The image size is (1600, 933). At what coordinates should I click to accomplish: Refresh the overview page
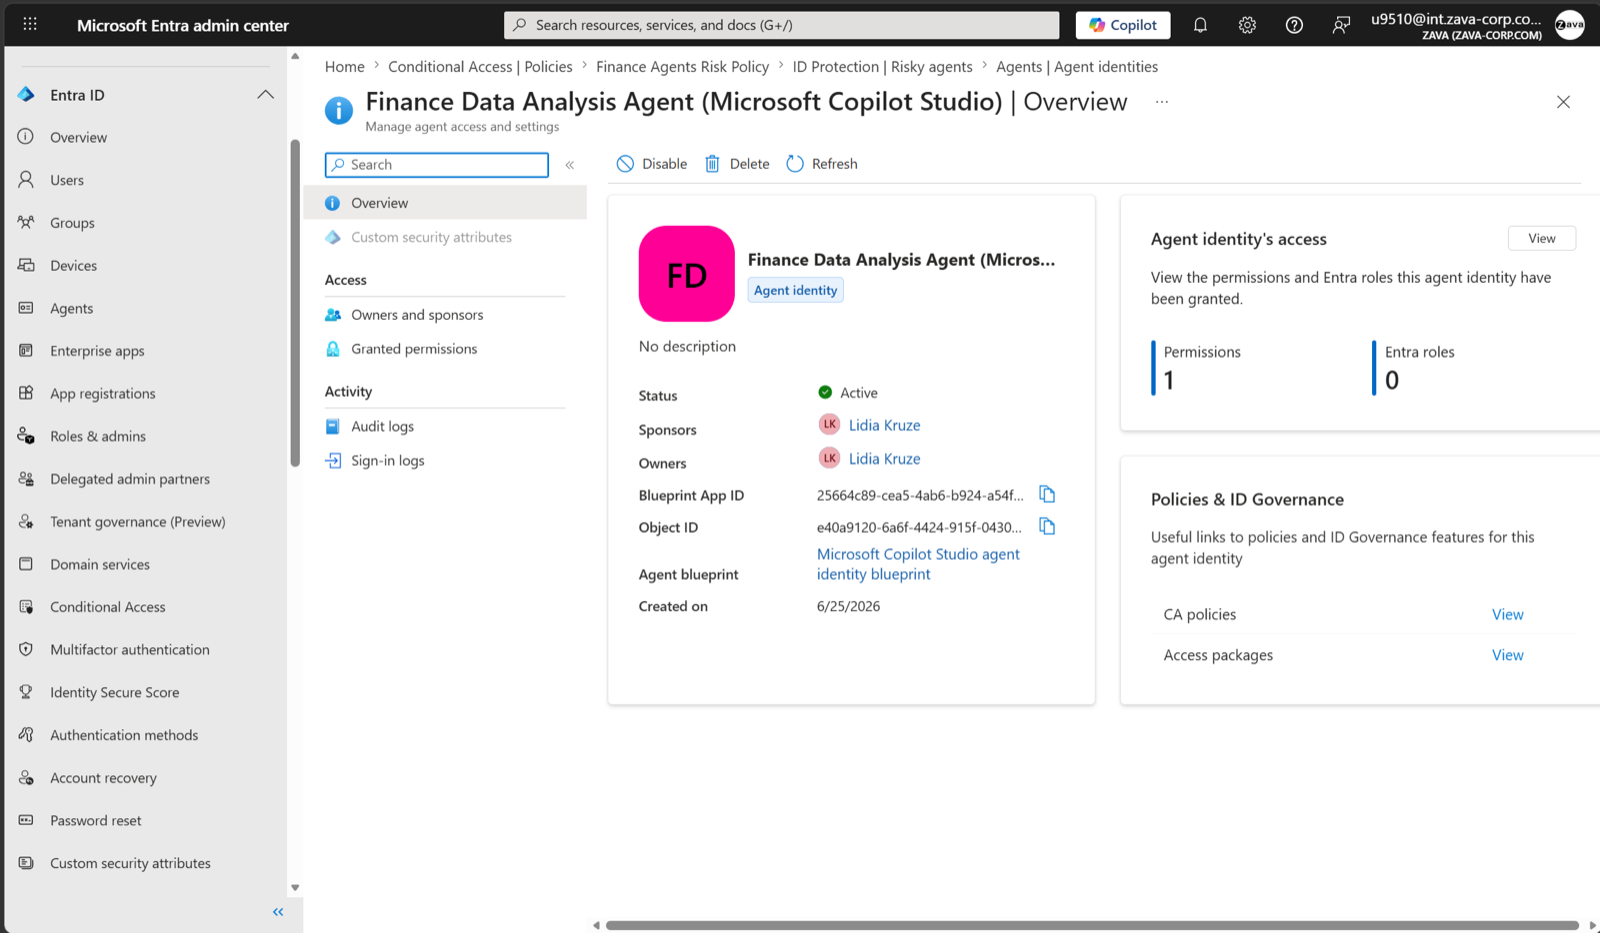[x=822, y=164]
